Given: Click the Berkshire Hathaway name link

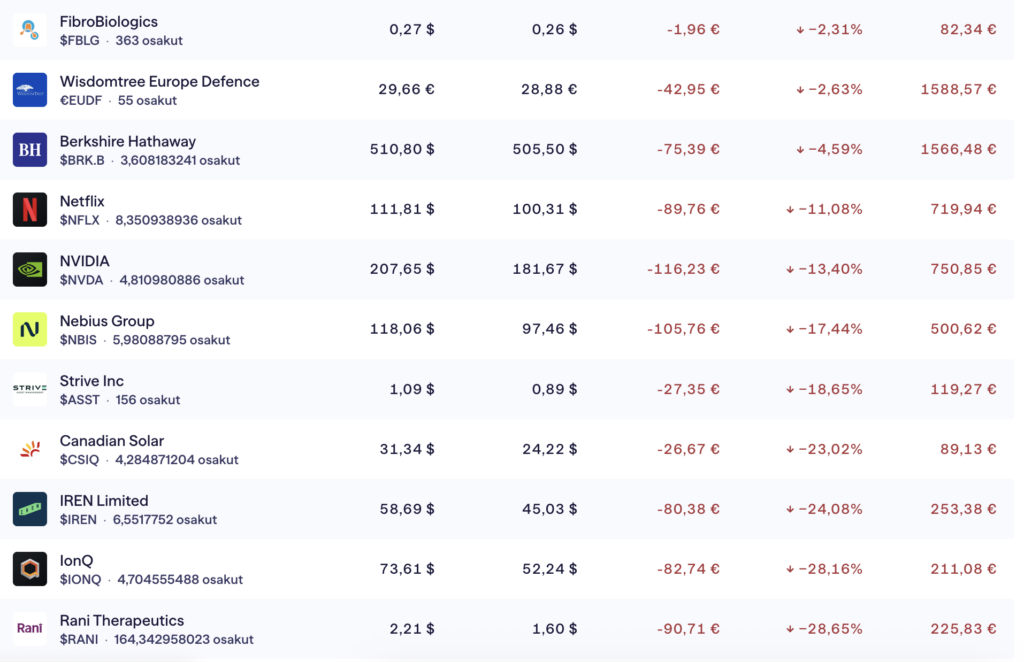Looking at the screenshot, I should [128, 141].
